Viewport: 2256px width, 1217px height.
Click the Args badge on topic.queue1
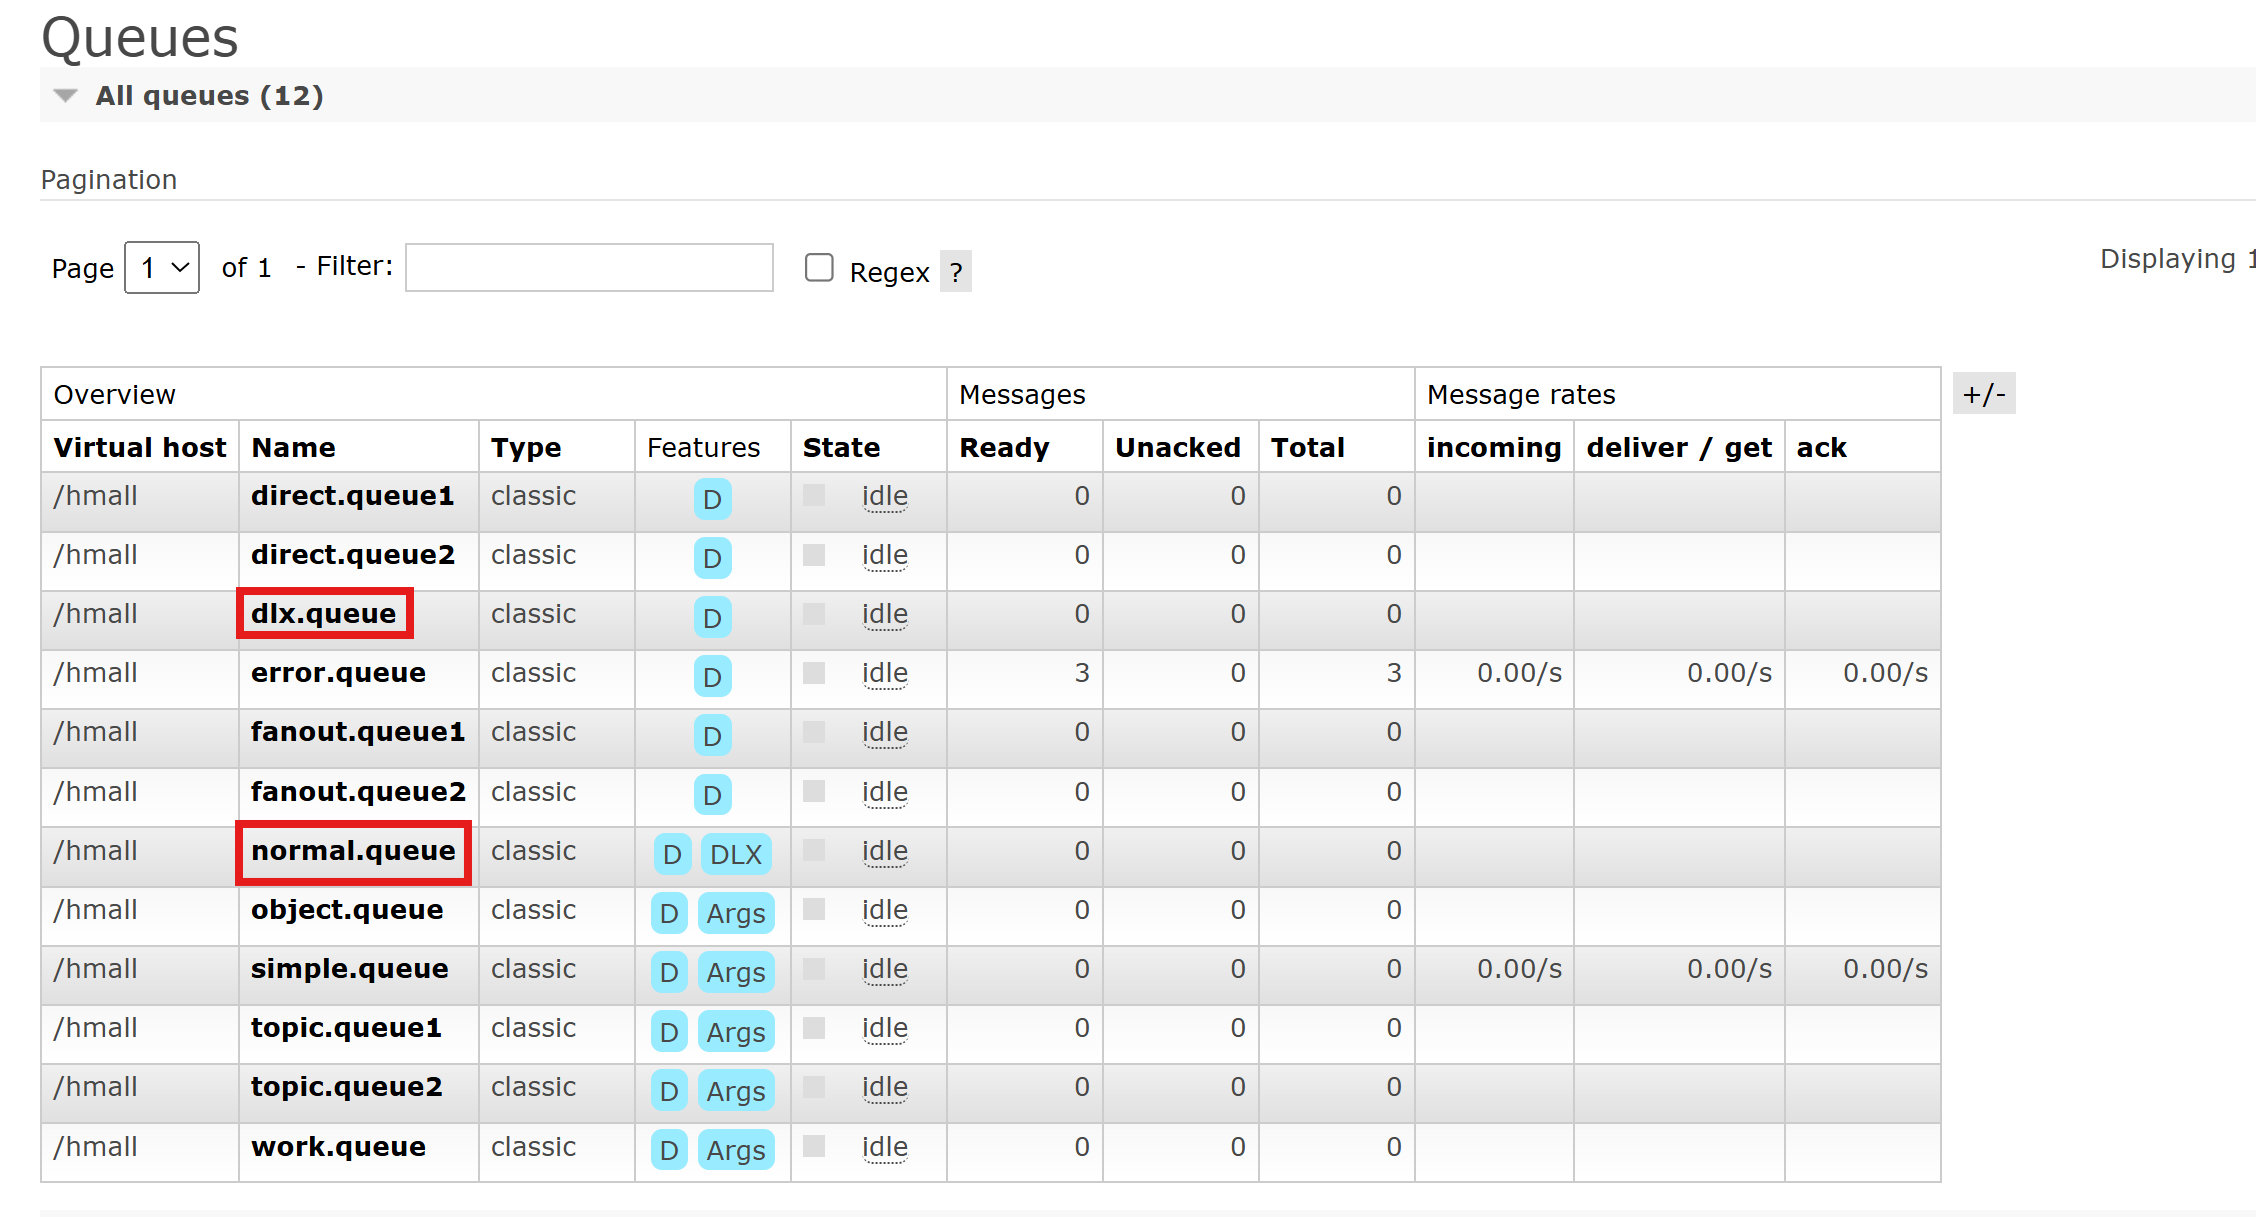point(735,1032)
